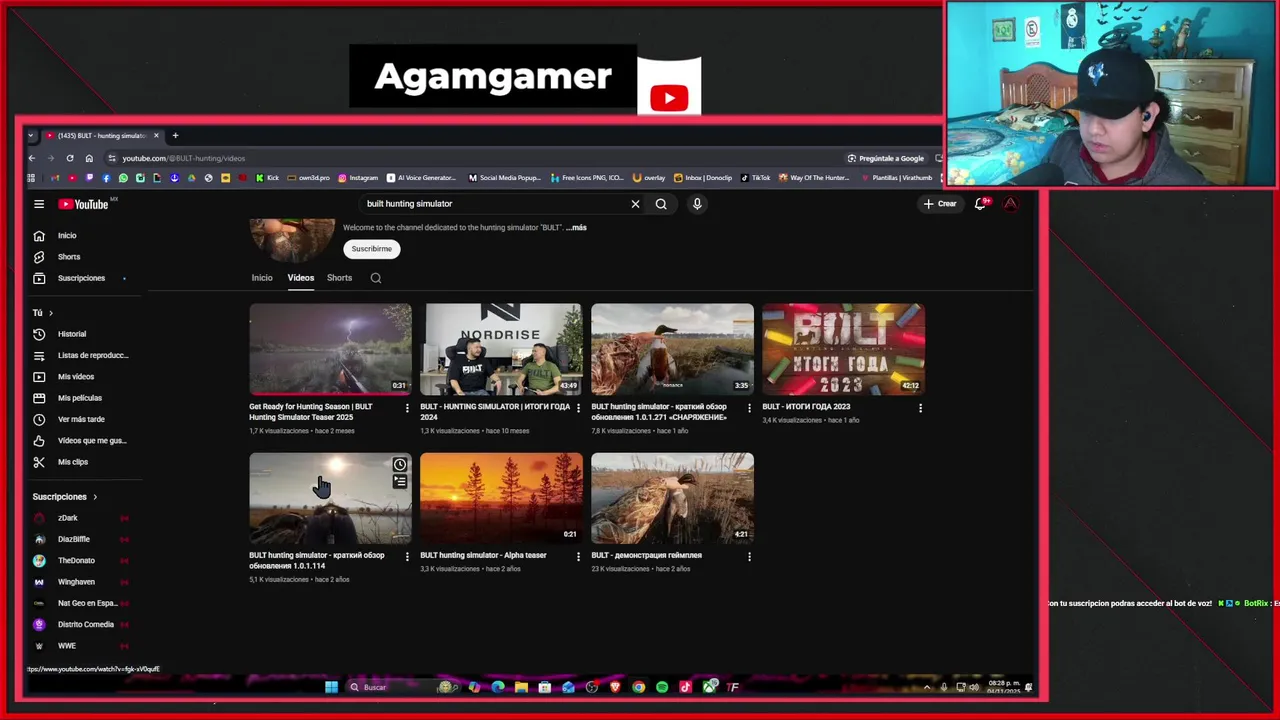Screen dimensions: 1280x720
Task: Open the sunset Alpha teaser thumbnail
Action: (501, 498)
